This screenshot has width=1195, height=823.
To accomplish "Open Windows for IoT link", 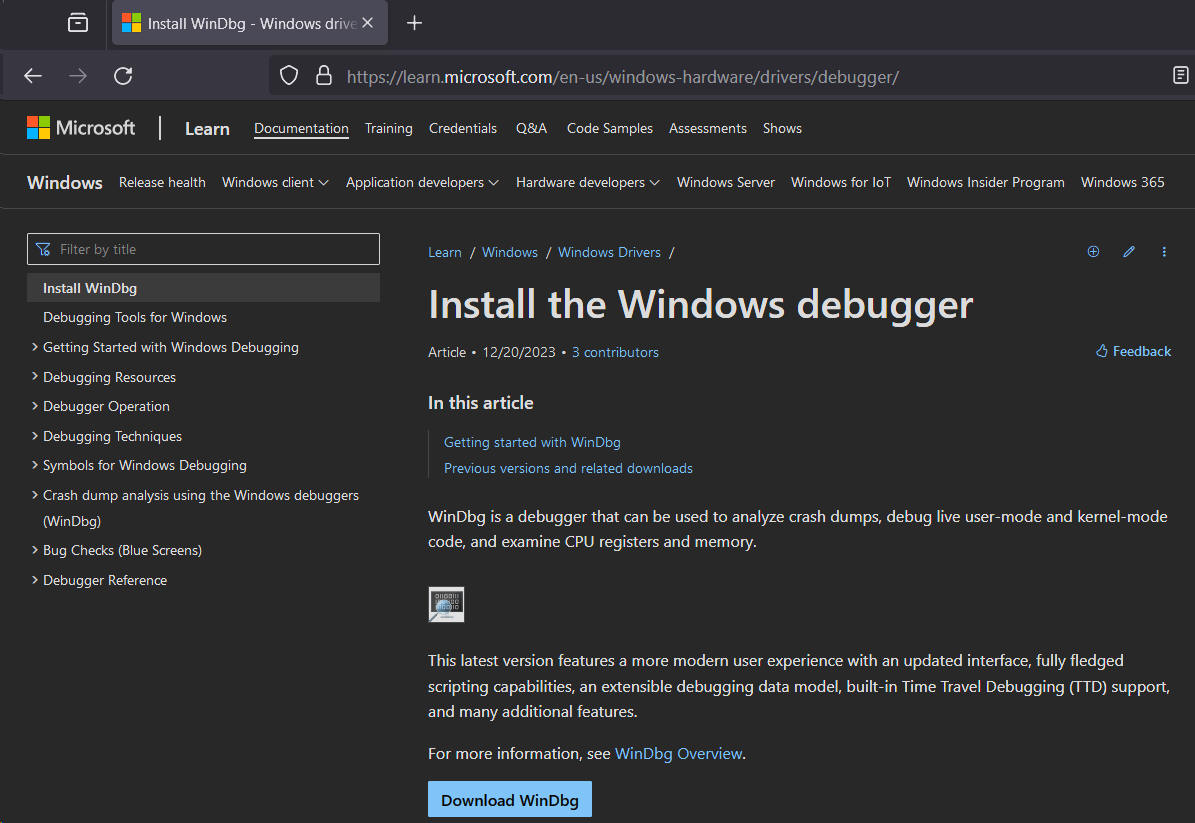I will click(841, 182).
